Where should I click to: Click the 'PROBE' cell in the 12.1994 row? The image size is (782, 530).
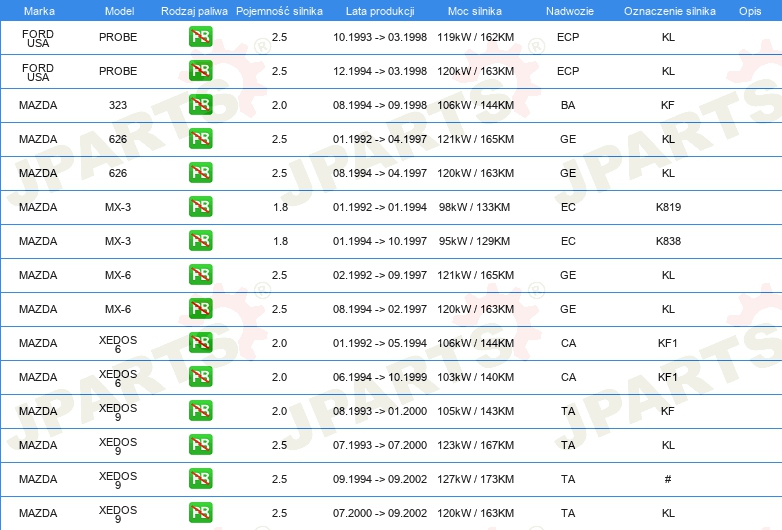(x=118, y=71)
